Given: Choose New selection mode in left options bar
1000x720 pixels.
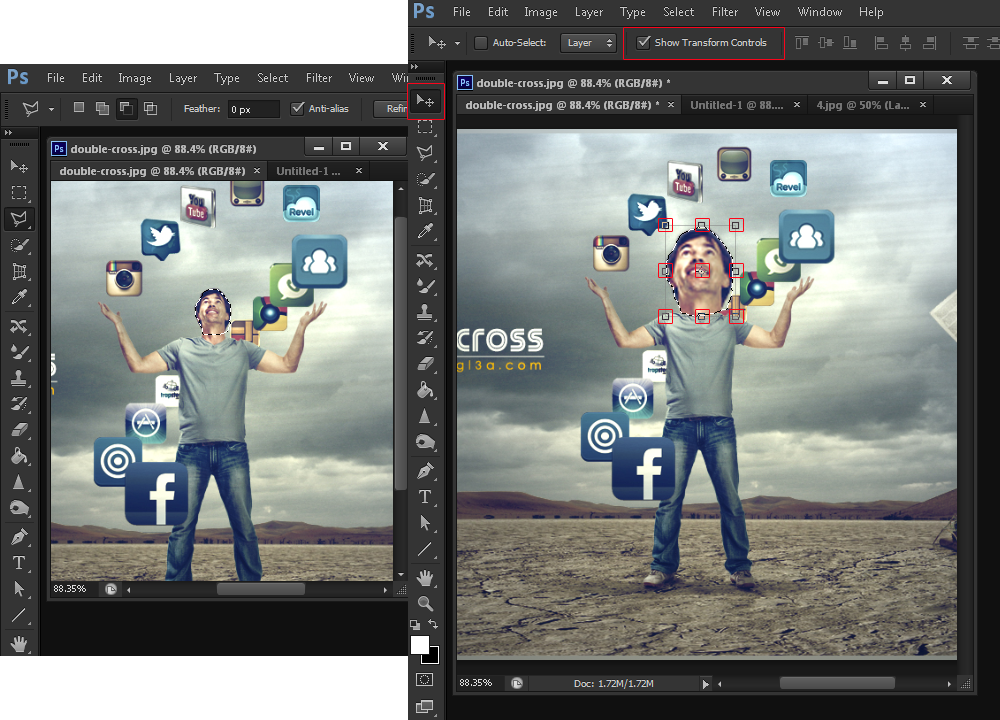Looking at the screenshot, I should coord(78,108).
